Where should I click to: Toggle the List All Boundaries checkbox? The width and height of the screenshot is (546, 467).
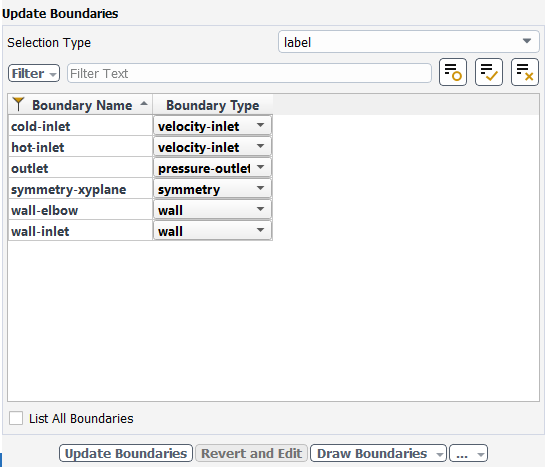point(16,418)
